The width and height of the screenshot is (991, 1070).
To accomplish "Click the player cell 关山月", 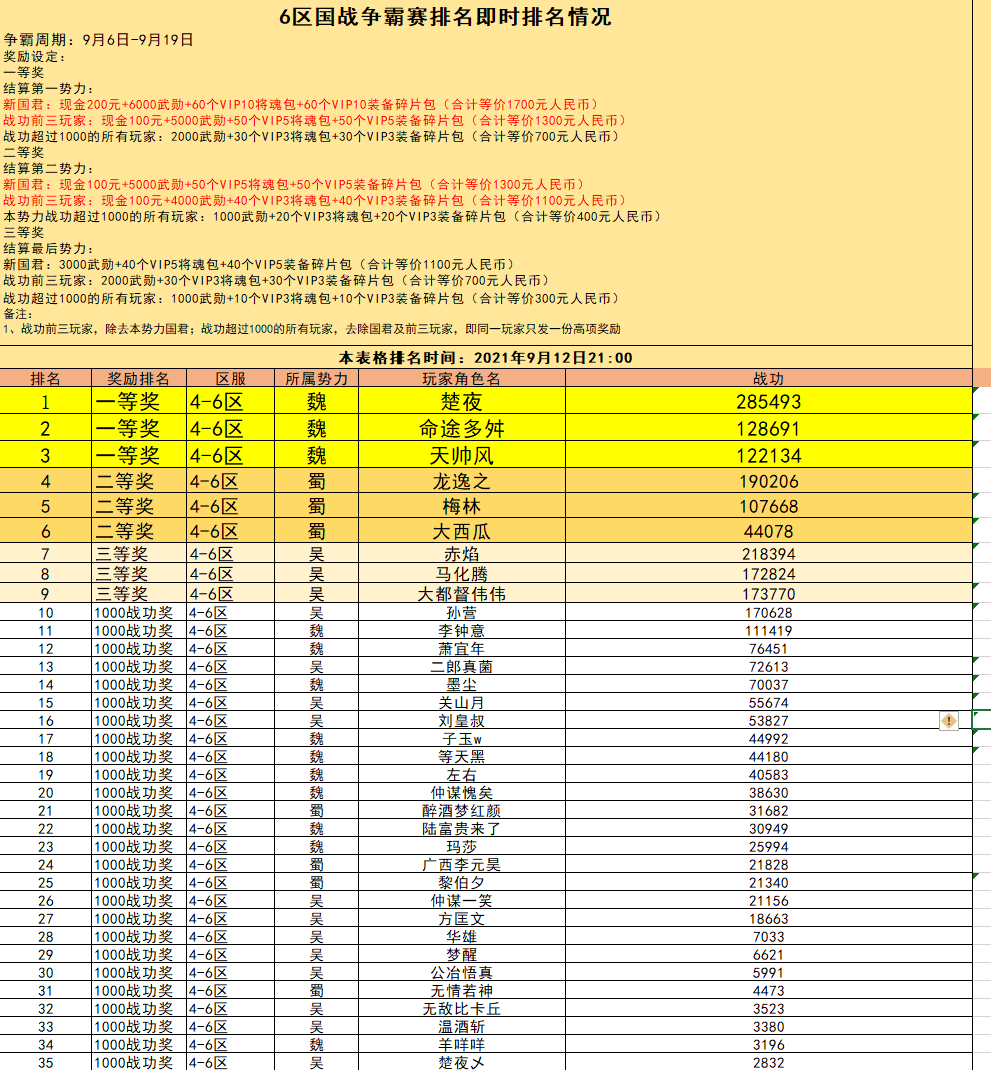I will coord(462,702).
